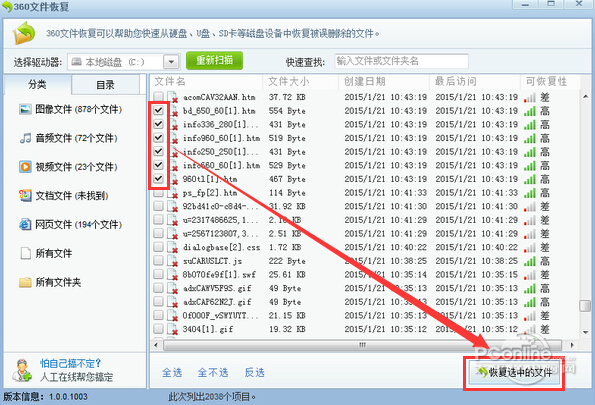Click file icon of 3404[1].gif

coord(173,329)
